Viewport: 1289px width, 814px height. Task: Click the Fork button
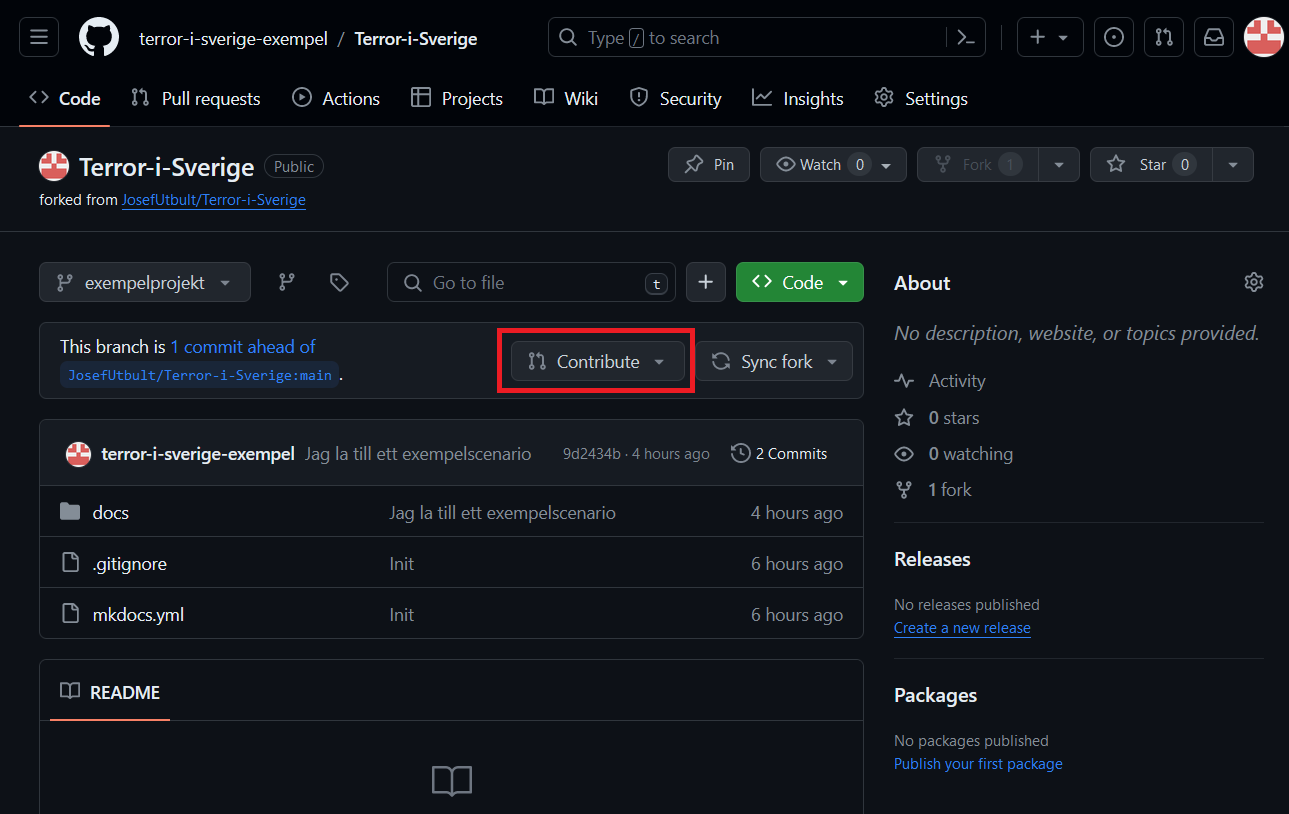[978, 165]
